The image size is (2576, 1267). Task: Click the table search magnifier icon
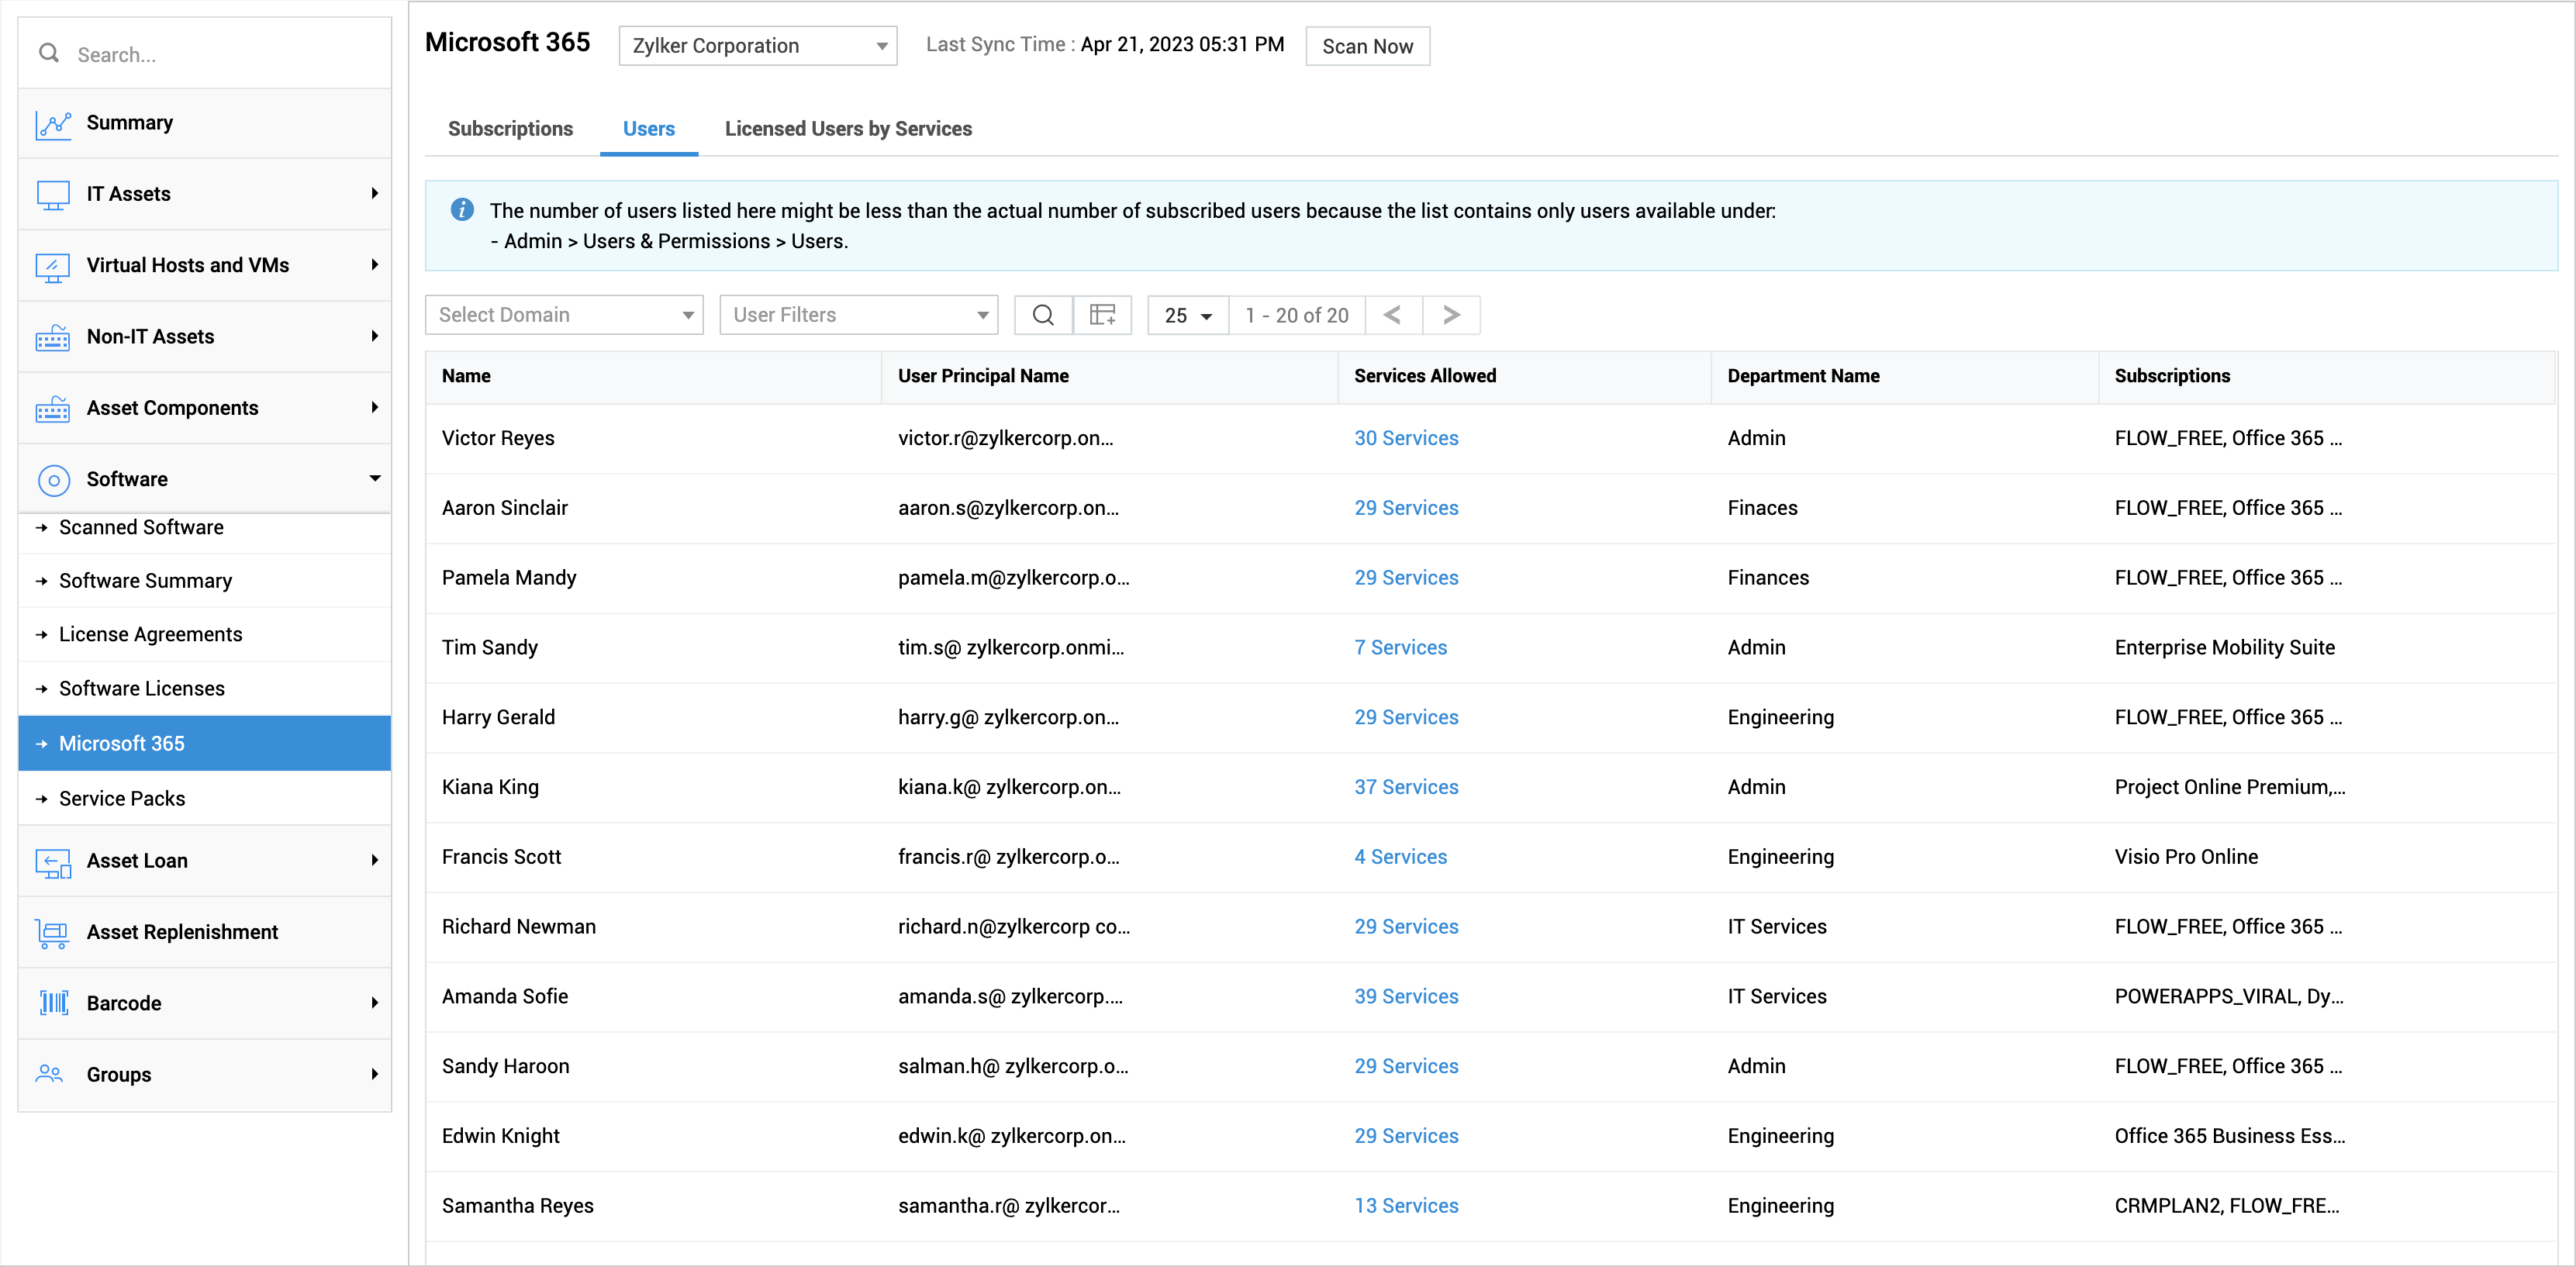coord(1043,315)
